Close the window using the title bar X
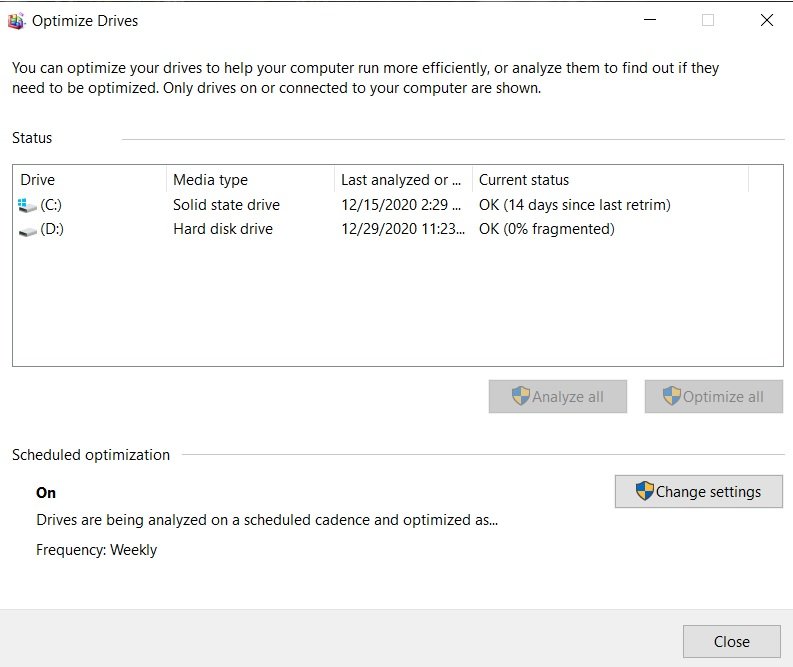Screen dimensions: 793x667 coord(767,20)
